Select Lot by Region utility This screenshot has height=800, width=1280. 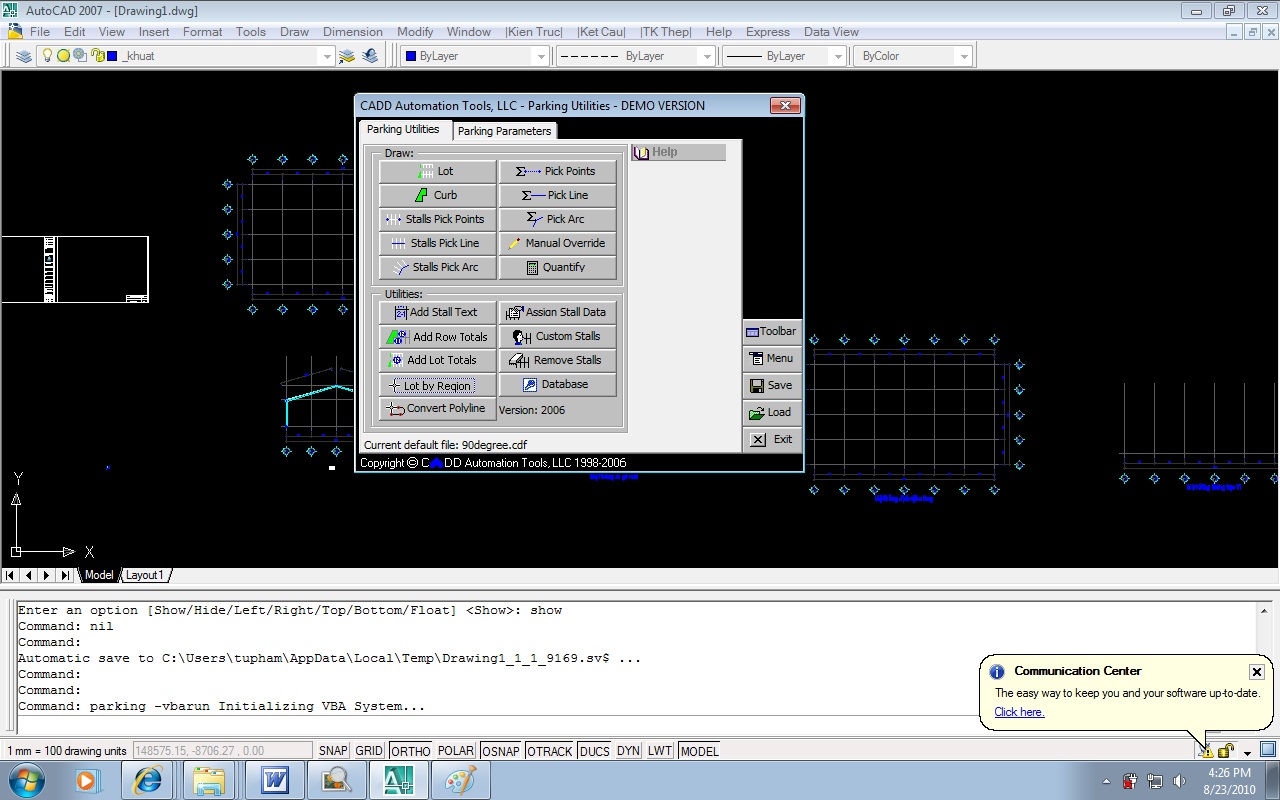click(437, 386)
